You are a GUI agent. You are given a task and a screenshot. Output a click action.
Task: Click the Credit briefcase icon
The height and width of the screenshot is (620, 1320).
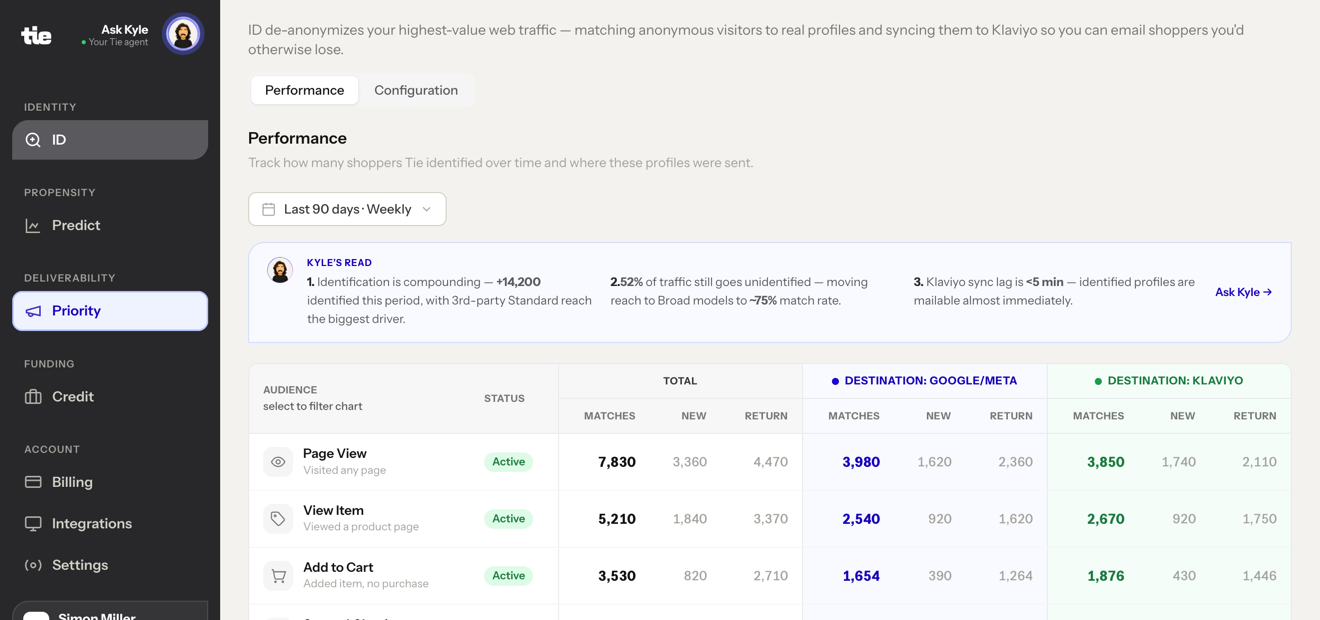(33, 397)
